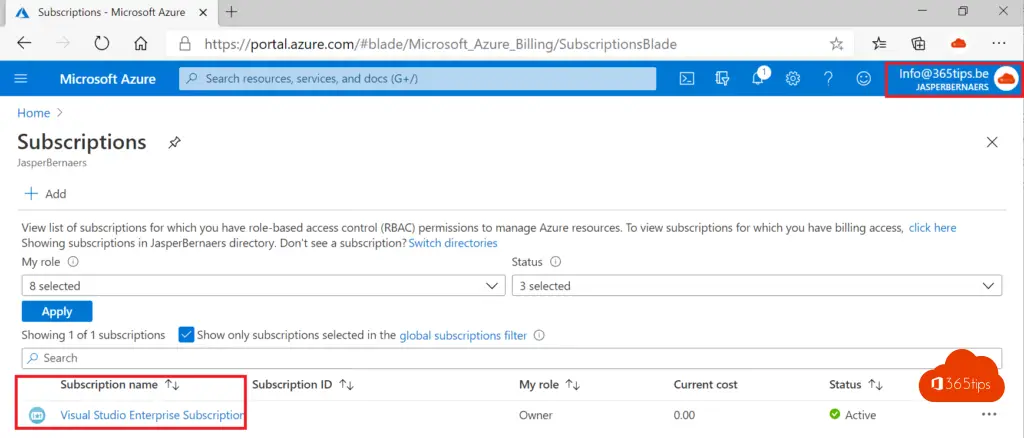Open the Azure portal hamburger menu
1024x438 pixels.
(x=21, y=79)
